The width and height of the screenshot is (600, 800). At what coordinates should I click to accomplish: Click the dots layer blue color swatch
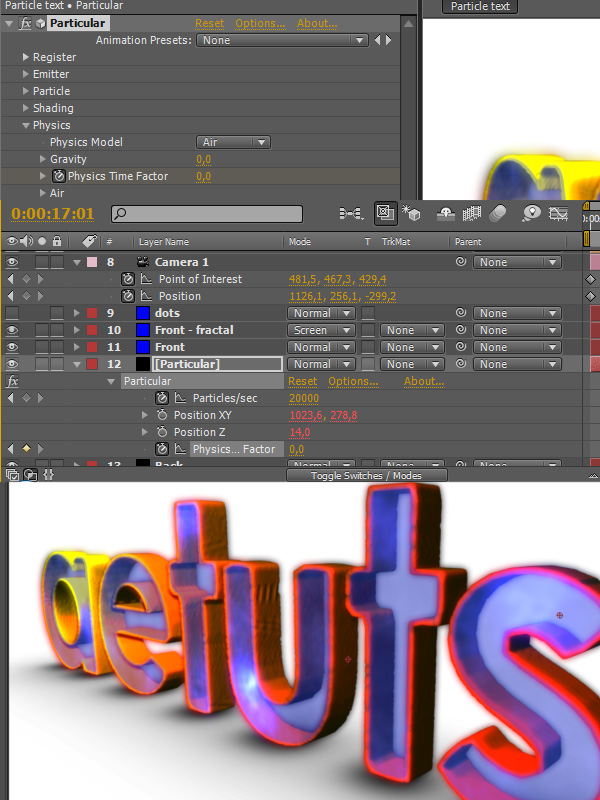tap(143, 313)
